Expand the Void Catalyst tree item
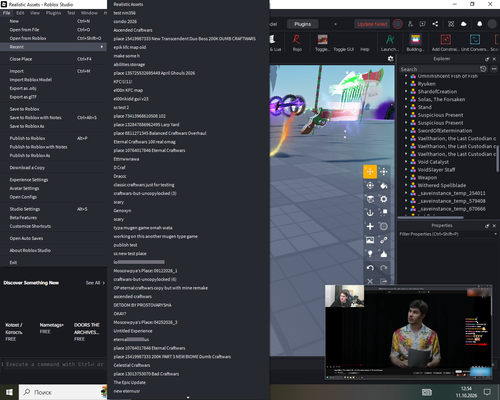Viewport: 500px width, 400px height. pos(406,162)
